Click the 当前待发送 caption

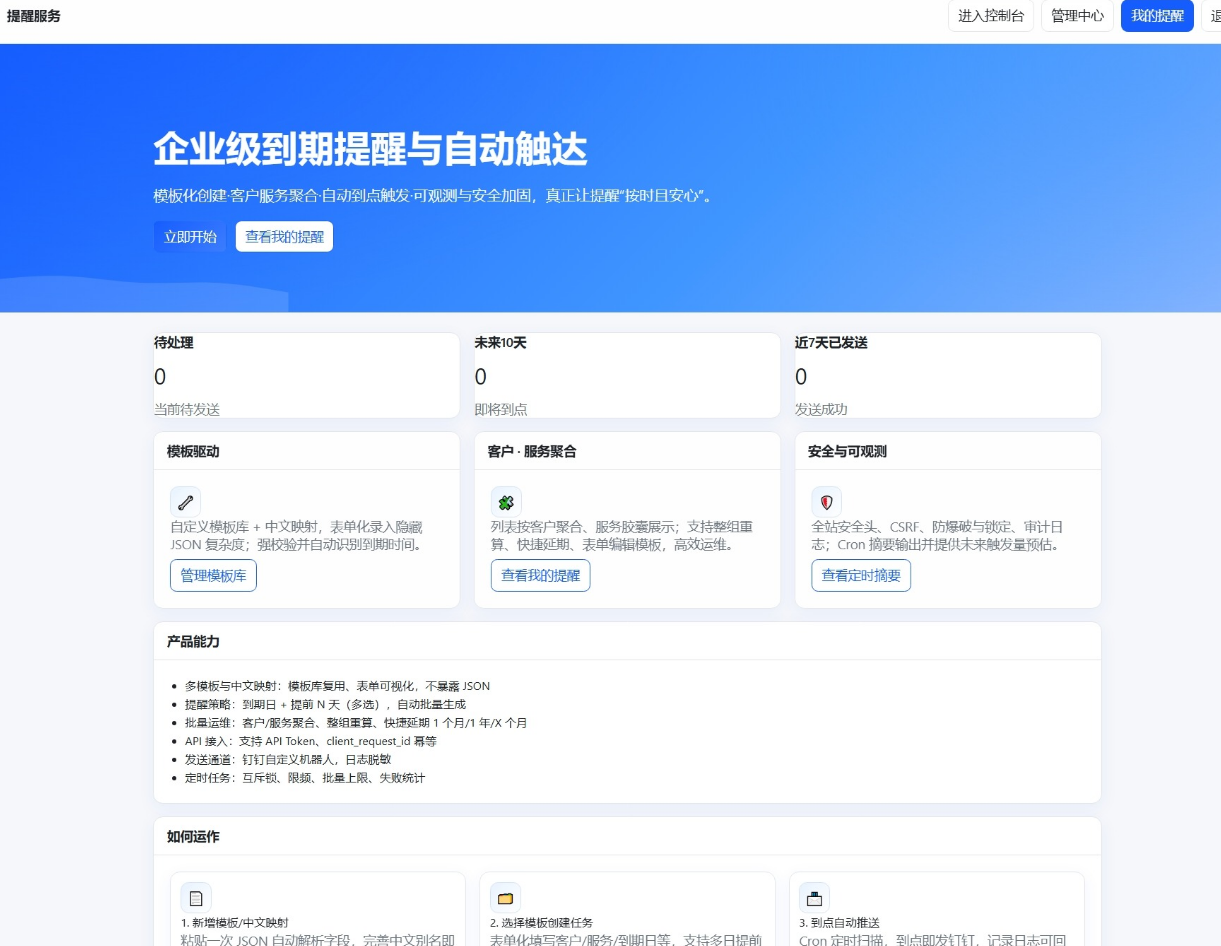187,410
